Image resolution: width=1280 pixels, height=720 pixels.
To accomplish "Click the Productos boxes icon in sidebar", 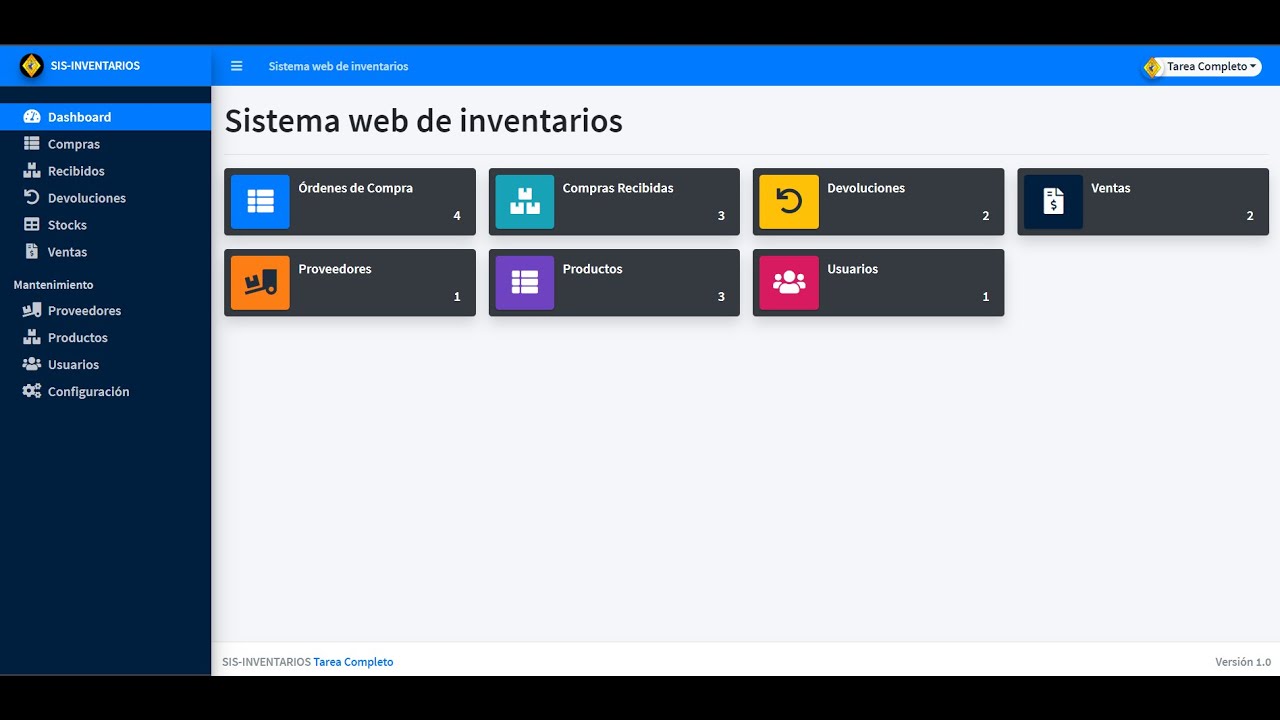I will point(32,338).
